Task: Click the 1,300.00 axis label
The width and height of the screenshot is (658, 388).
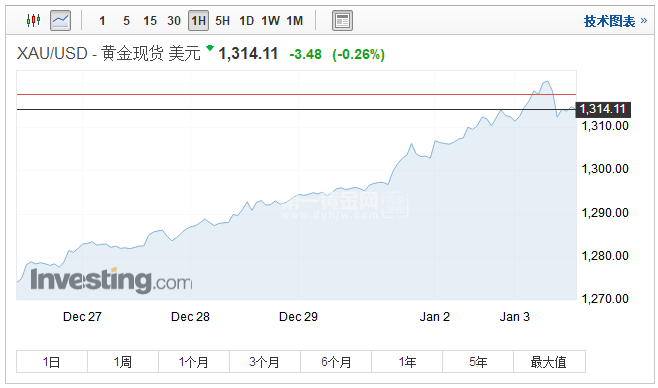Action: coord(605,169)
